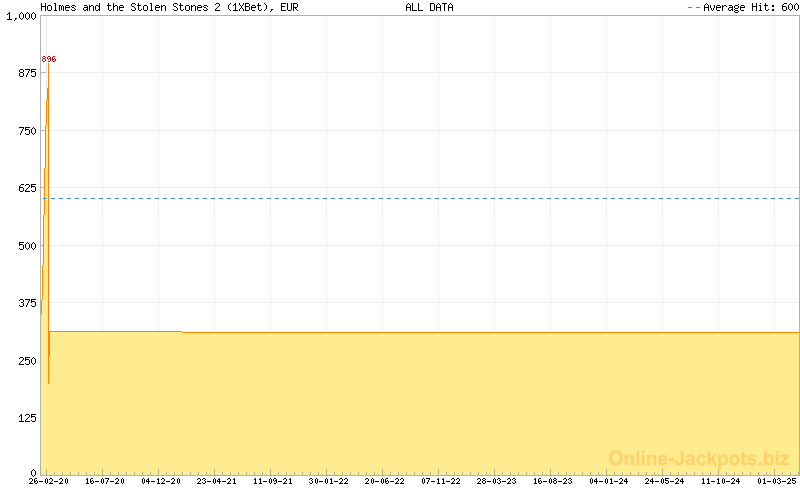Select the 04-12-20 date tick

[161, 481]
